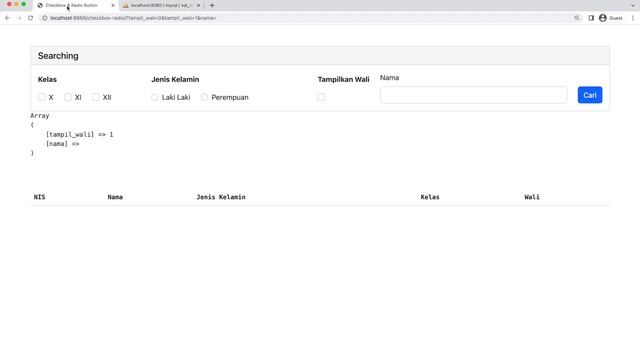
Task: Select the Perempuan radio button
Action: click(204, 97)
